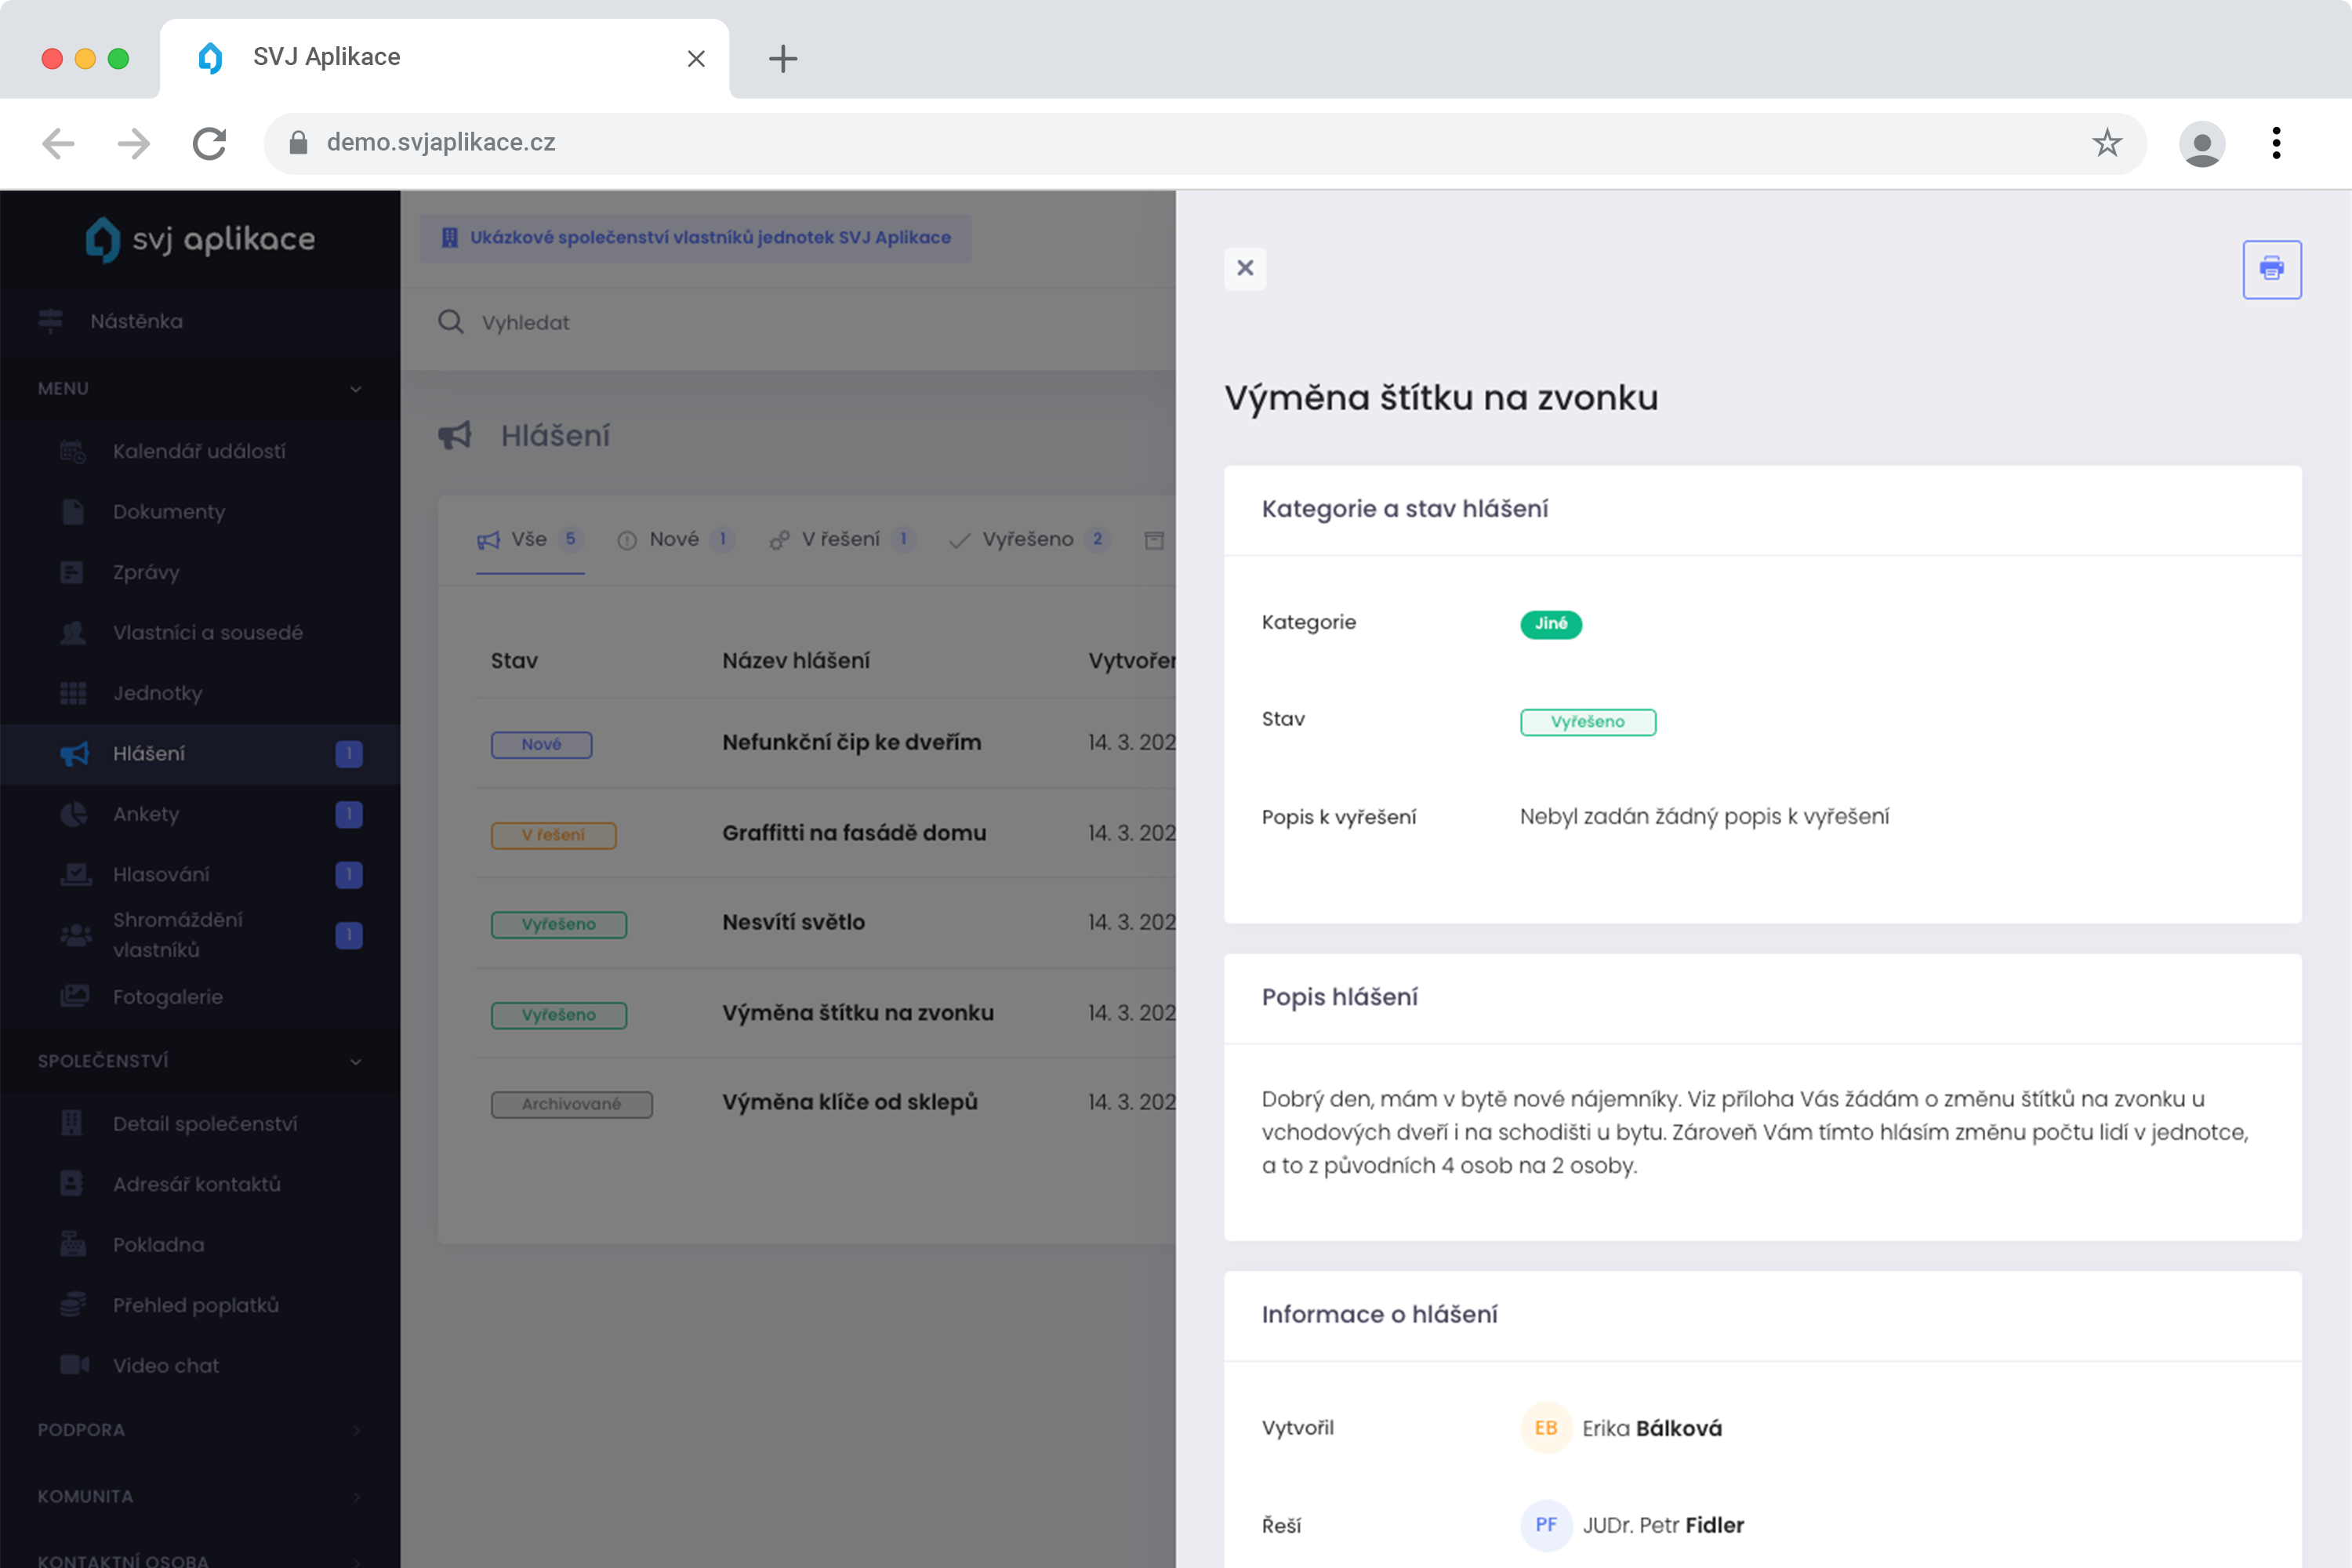Open Fotogalerie from sidebar

pos(167,996)
